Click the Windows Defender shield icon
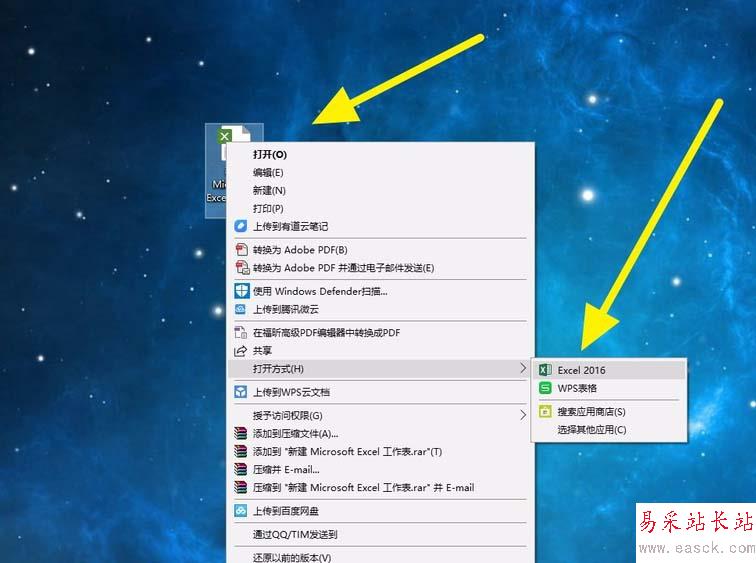756x563 pixels. pyautogui.click(x=242, y=291)
